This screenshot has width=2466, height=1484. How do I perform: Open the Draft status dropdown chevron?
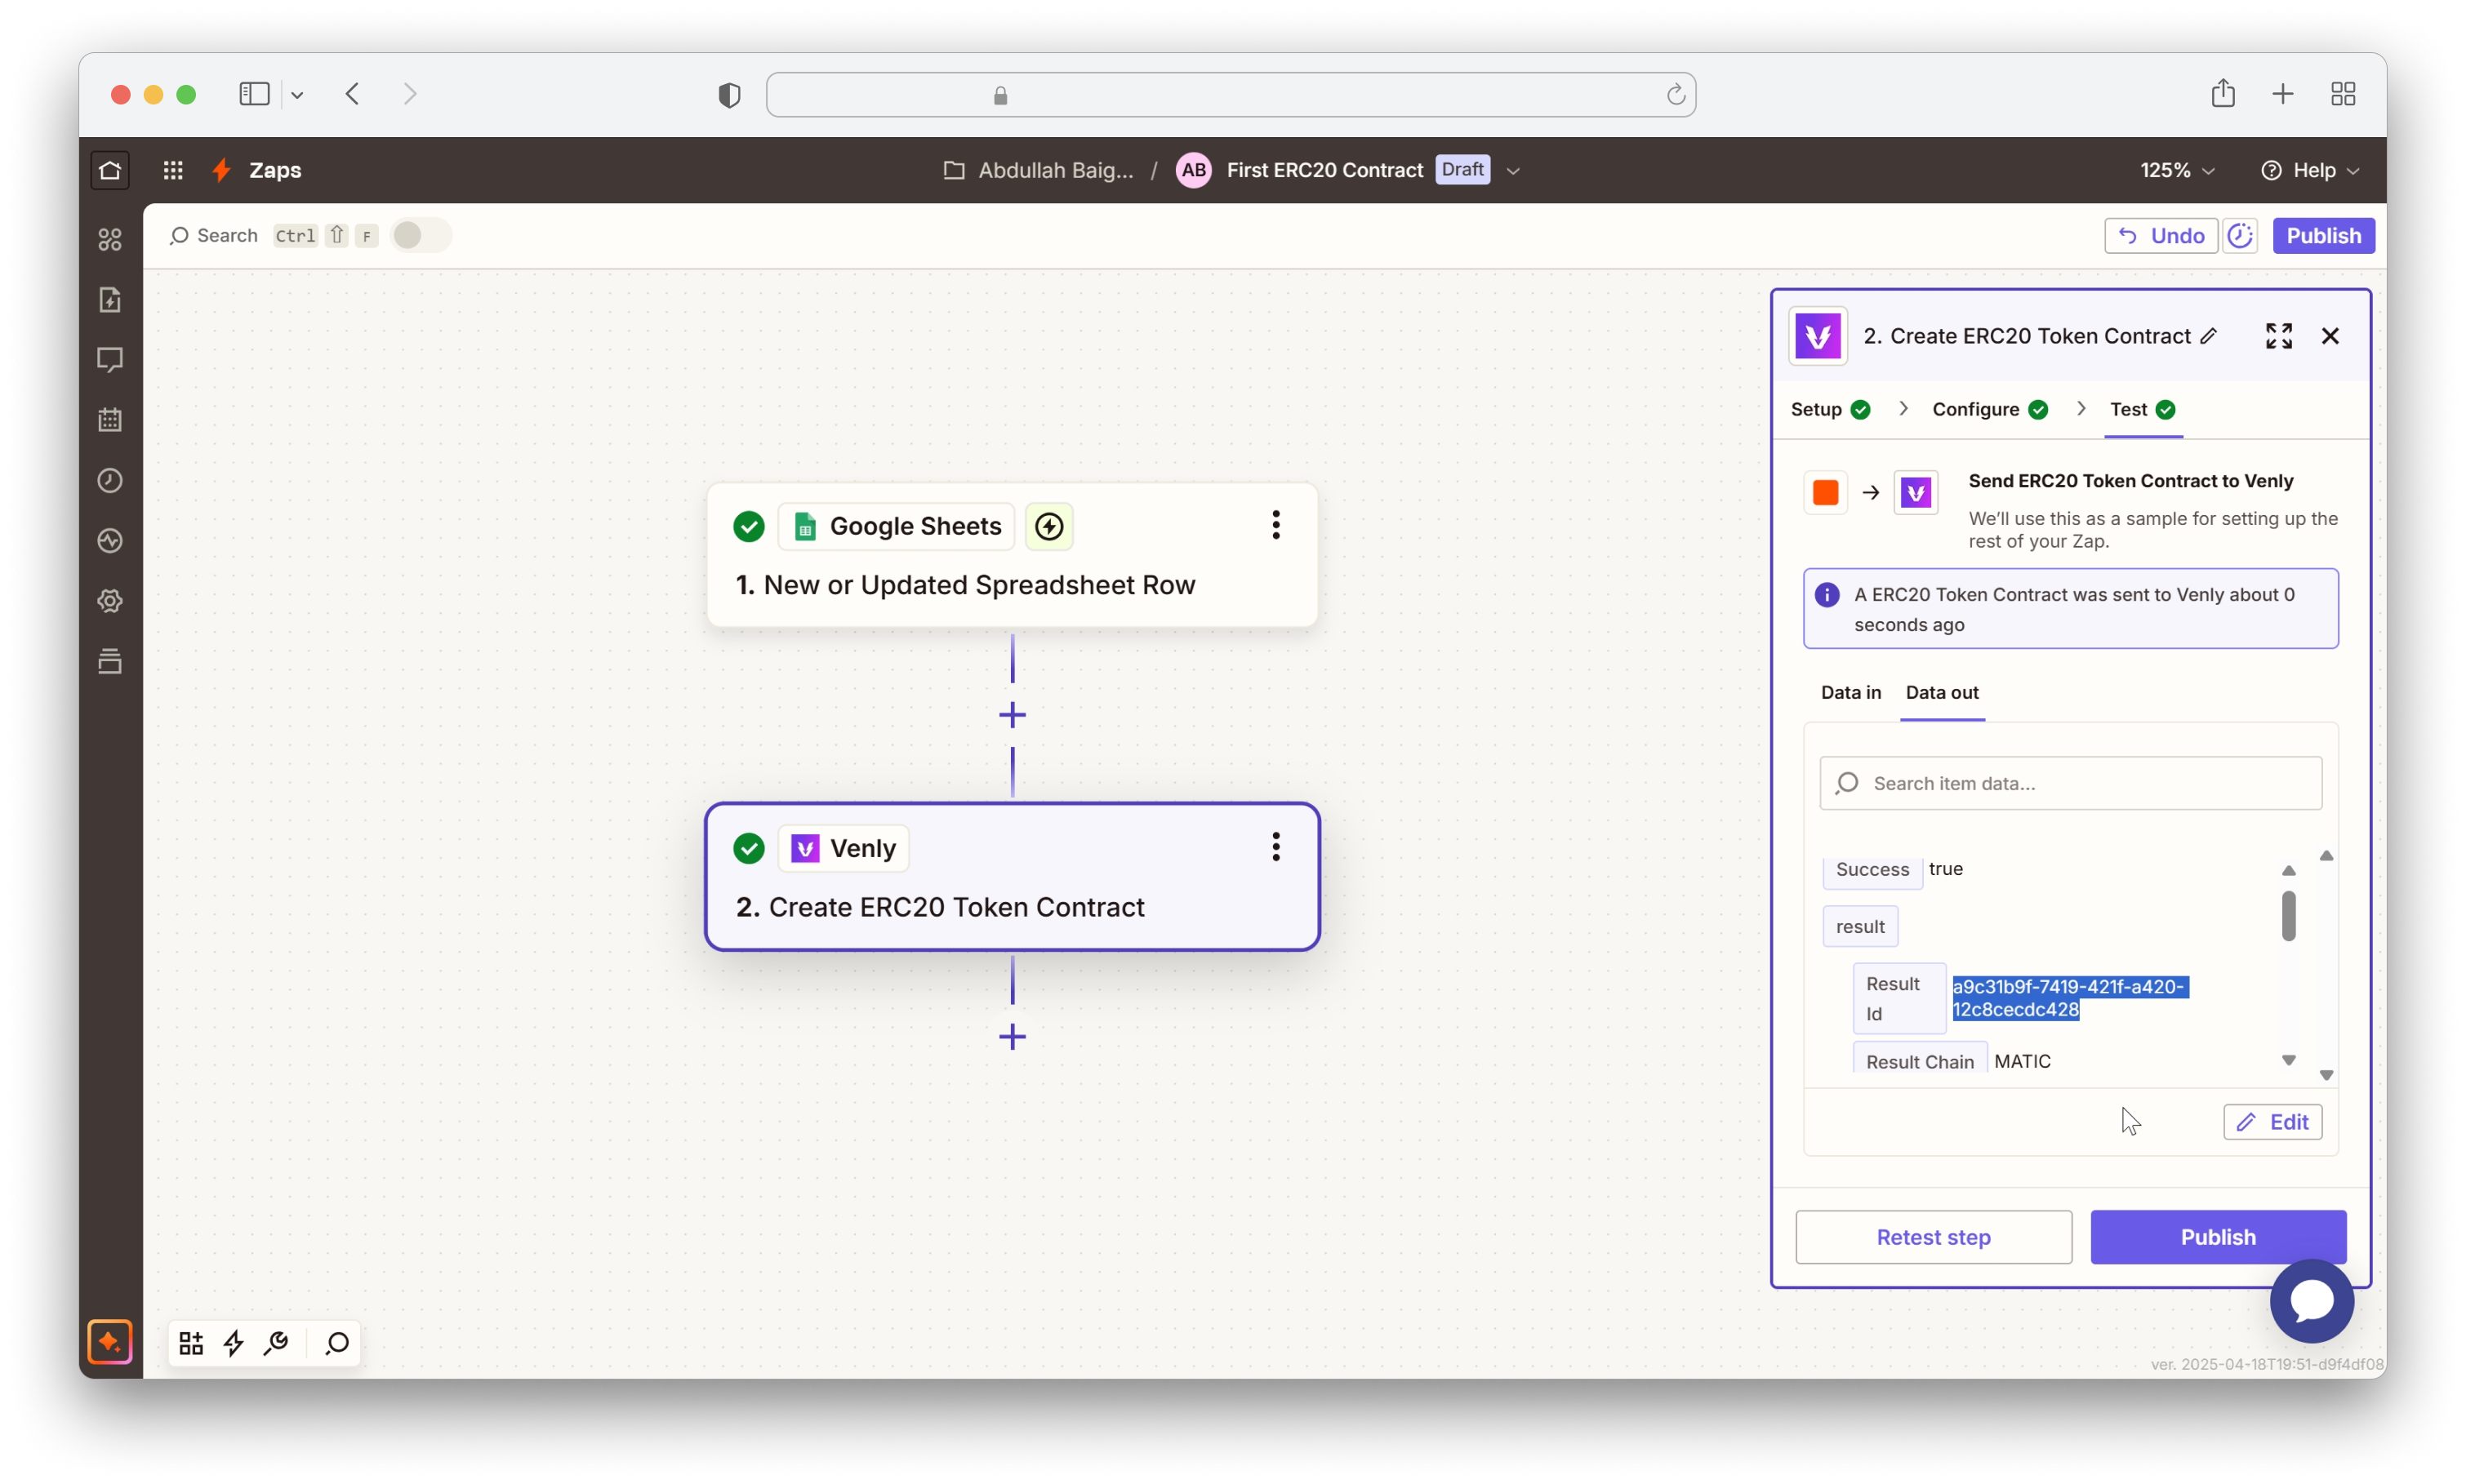tap(1513, 171)
